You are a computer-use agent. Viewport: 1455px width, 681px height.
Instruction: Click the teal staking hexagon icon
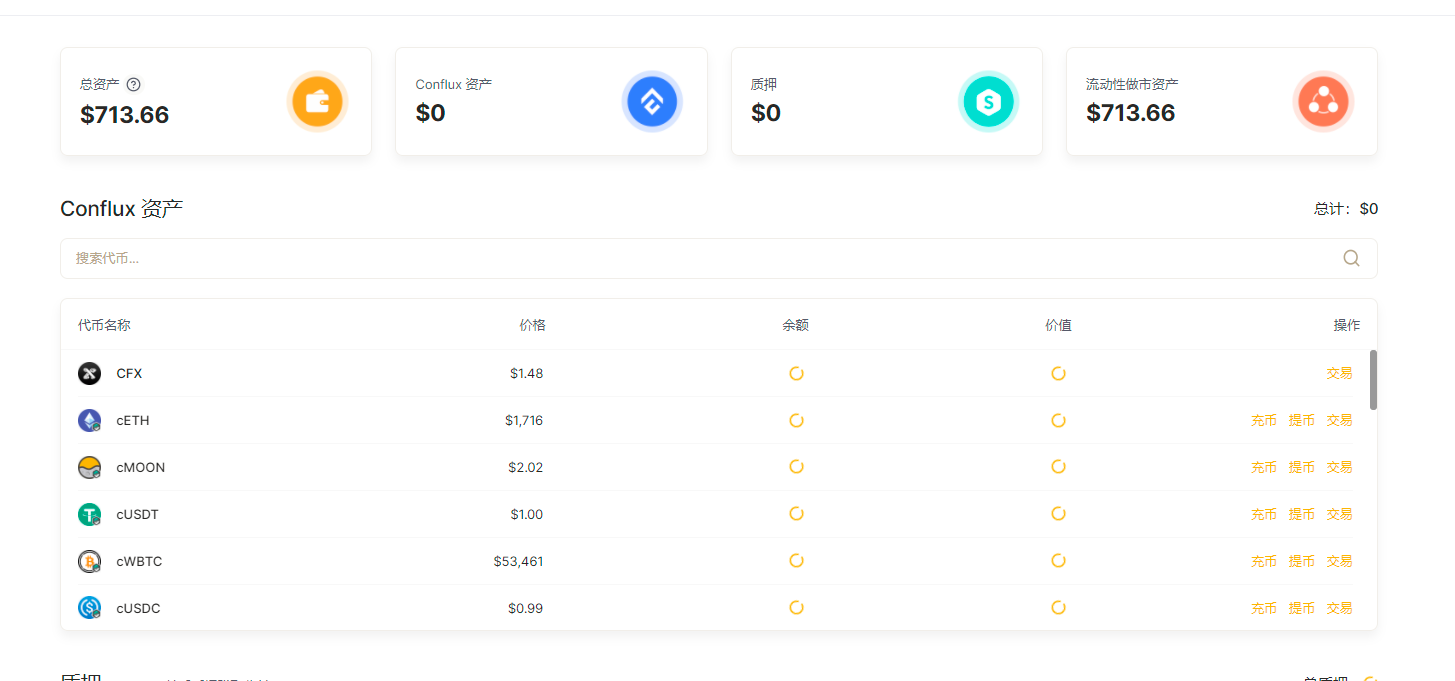point(988,101)
